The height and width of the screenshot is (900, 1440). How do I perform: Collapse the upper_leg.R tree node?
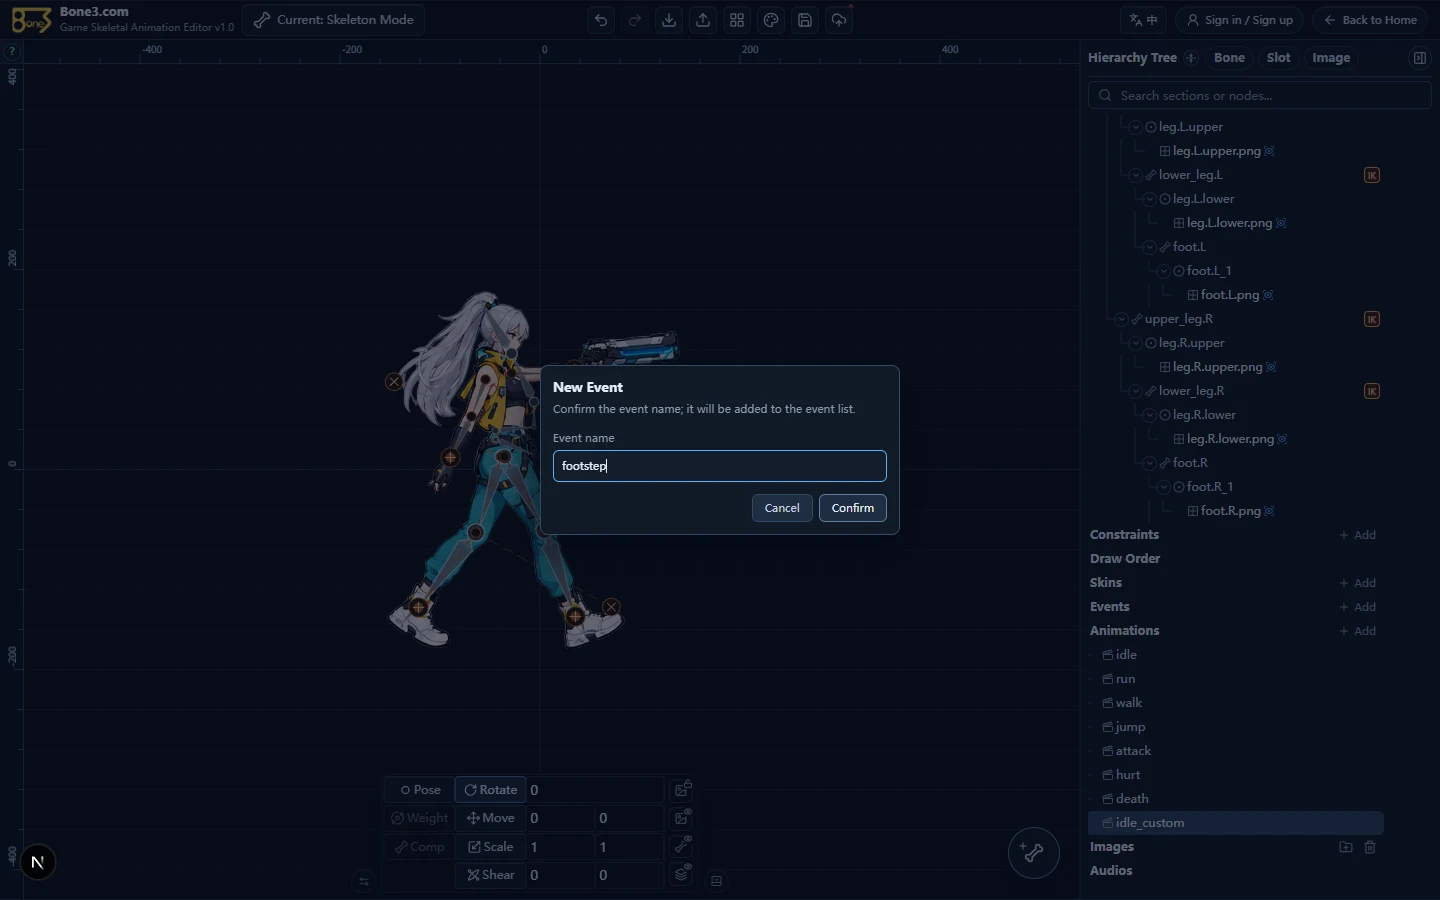click(1122, 319)
